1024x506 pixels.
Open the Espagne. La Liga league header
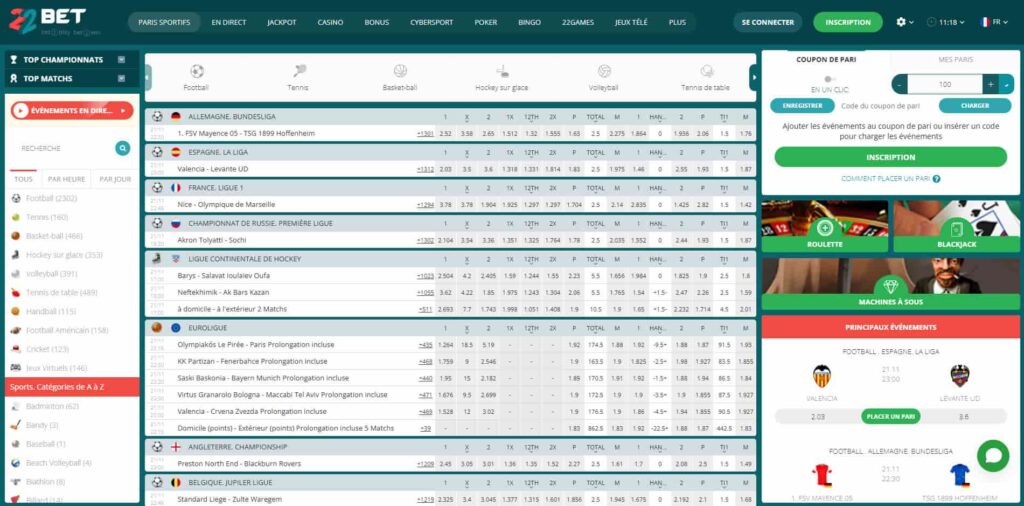(x=218, y=152)
